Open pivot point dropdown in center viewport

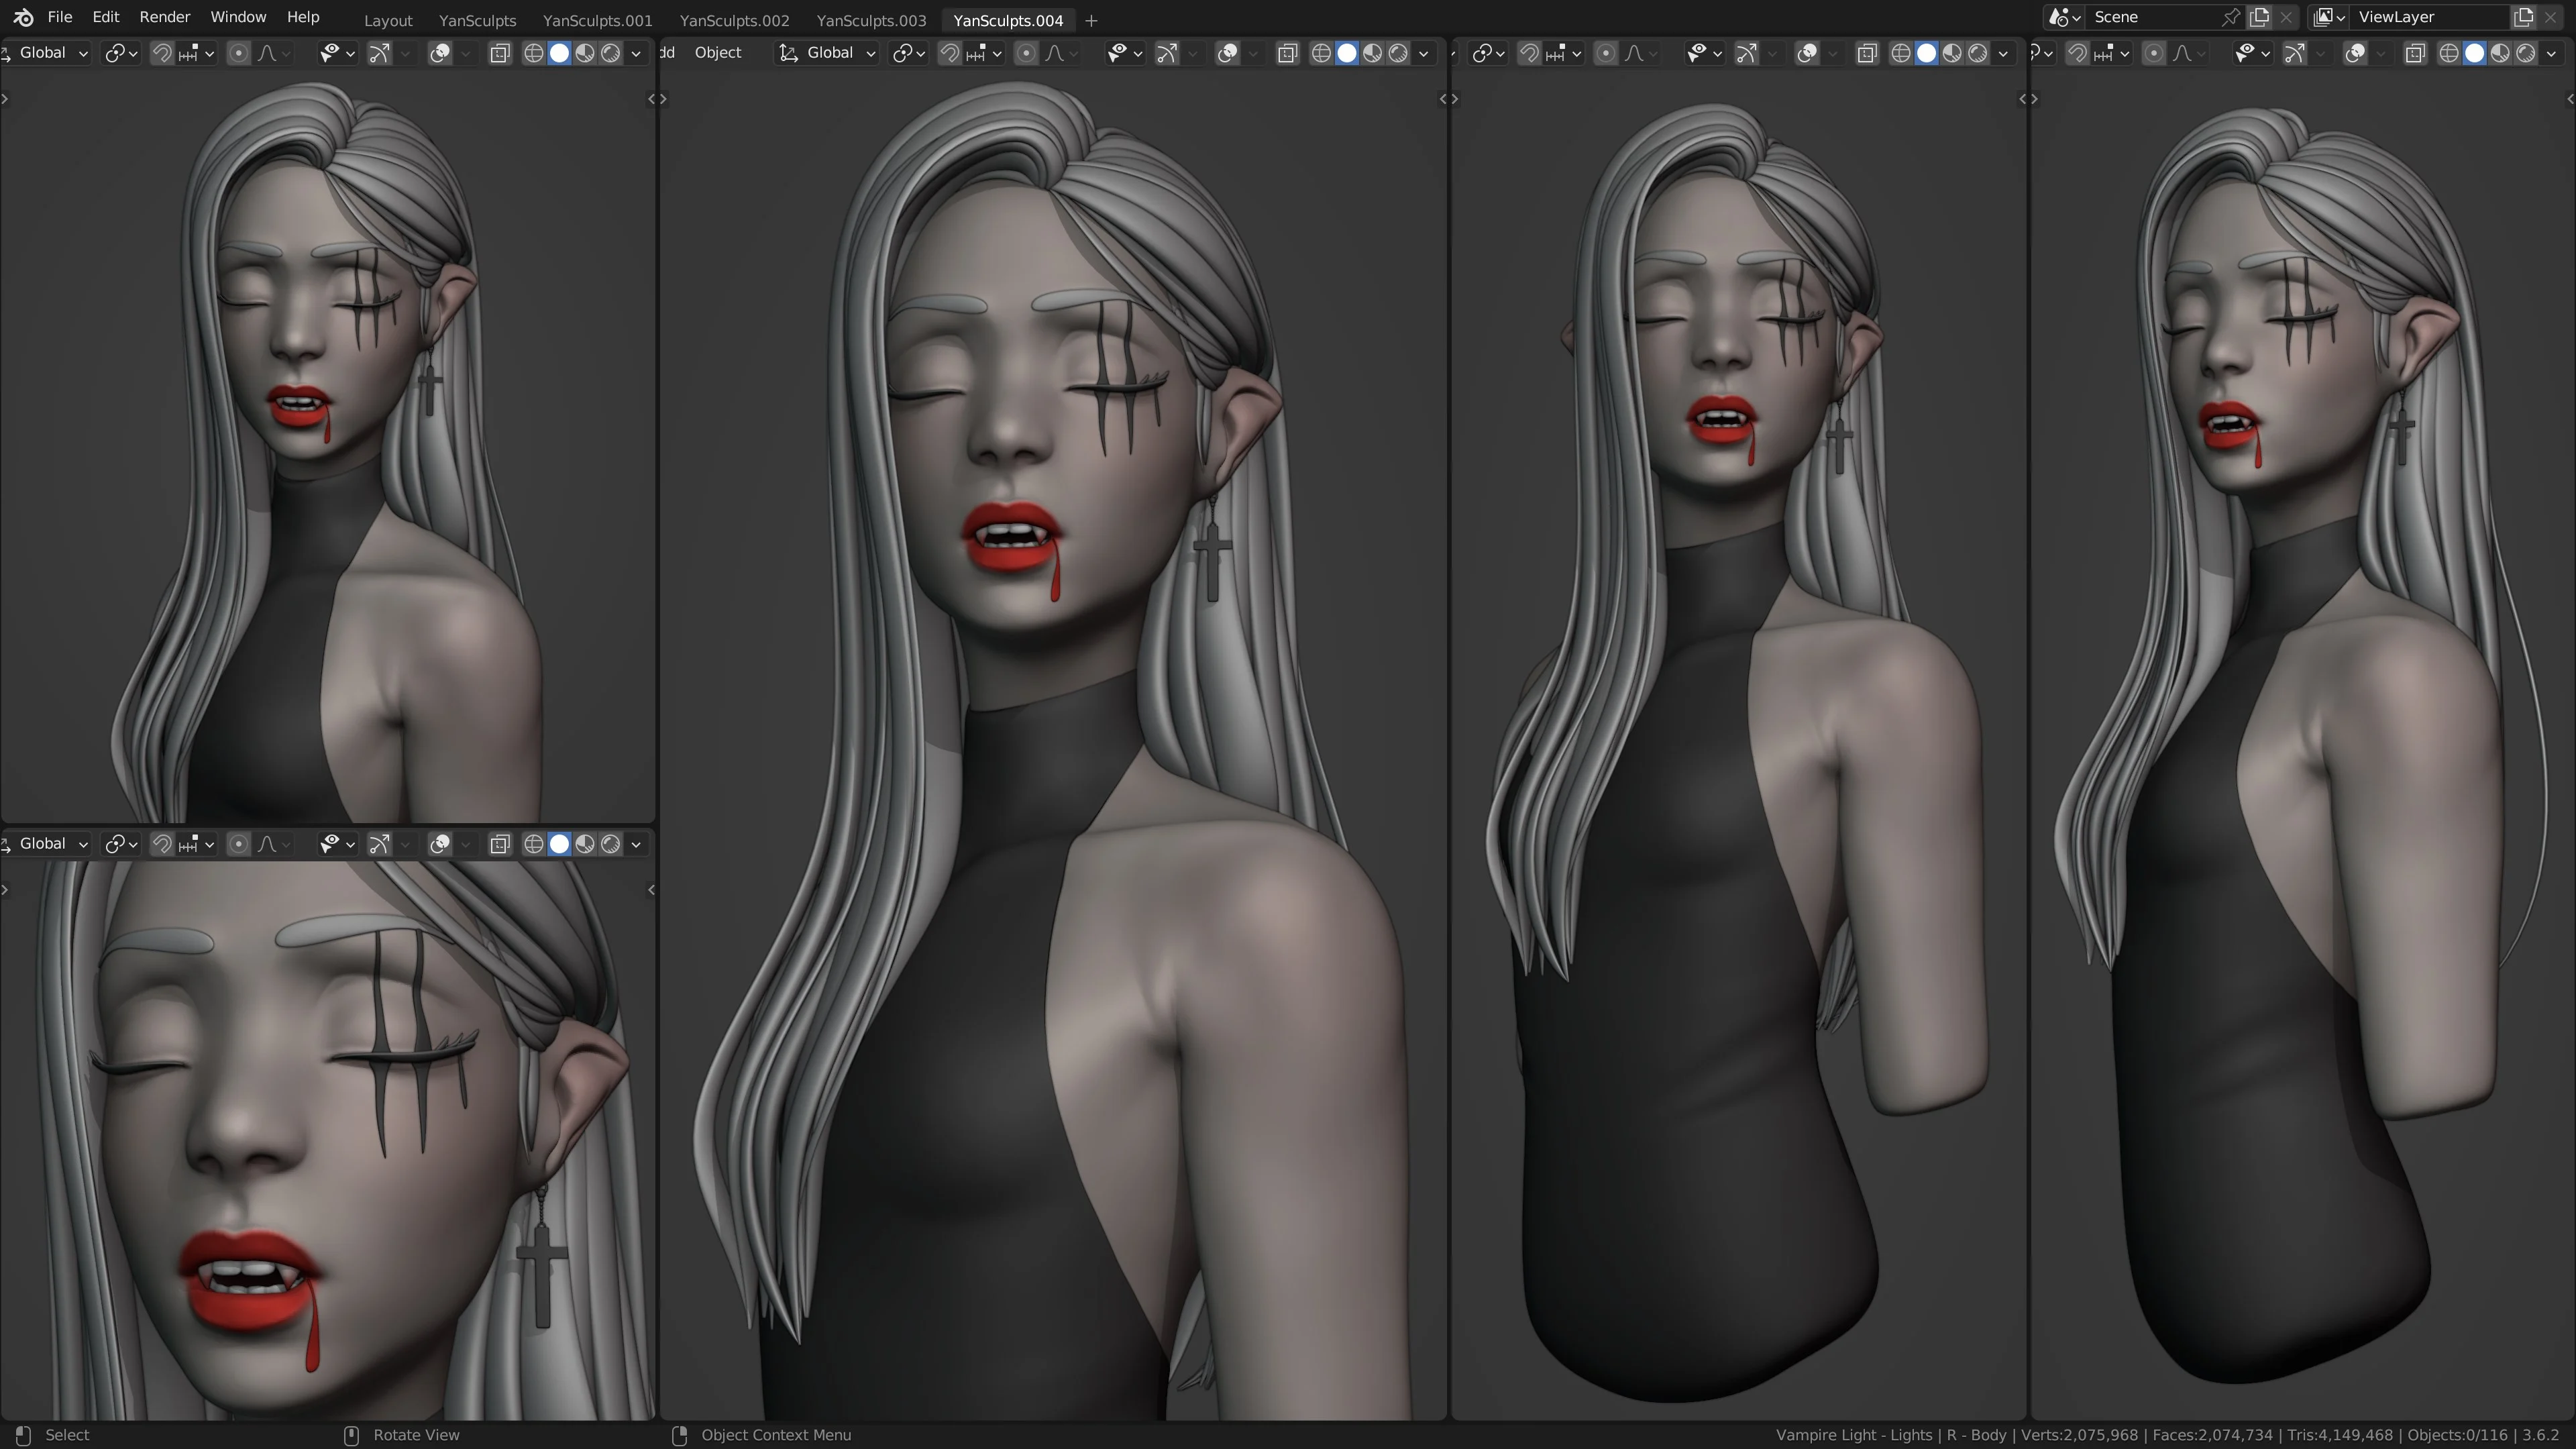tap(909, 53)
